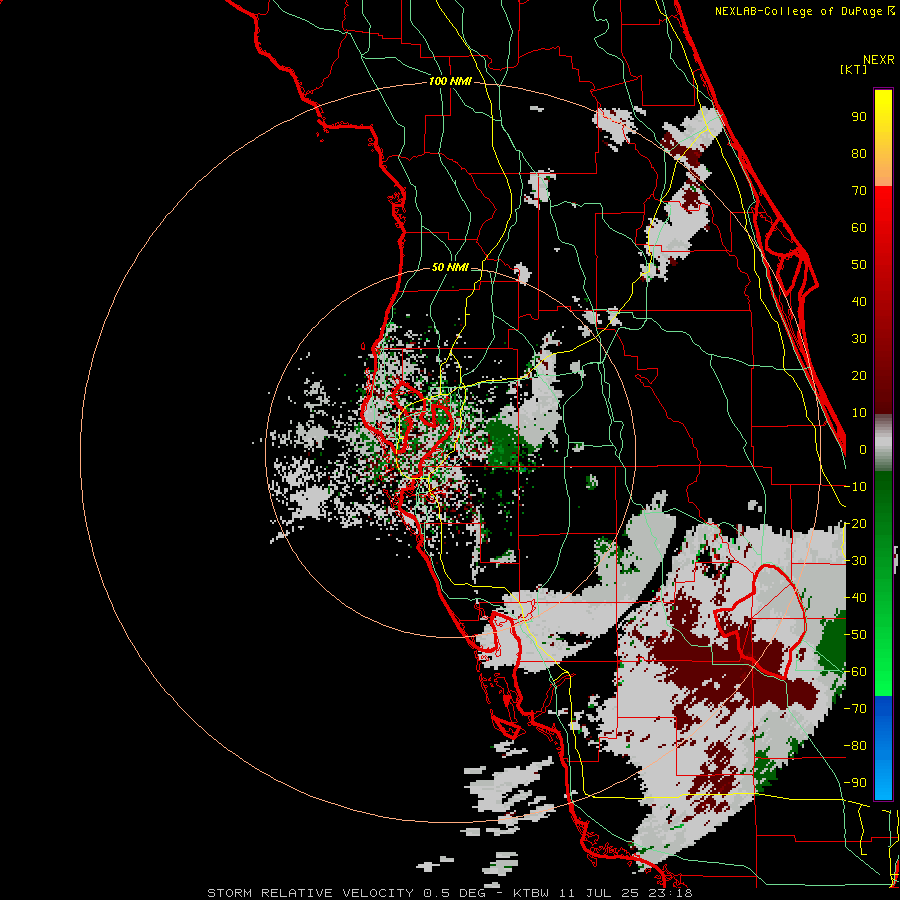Click the positive 30 knot scale label
Screen dimensions: 900x900
coord(859,339)
